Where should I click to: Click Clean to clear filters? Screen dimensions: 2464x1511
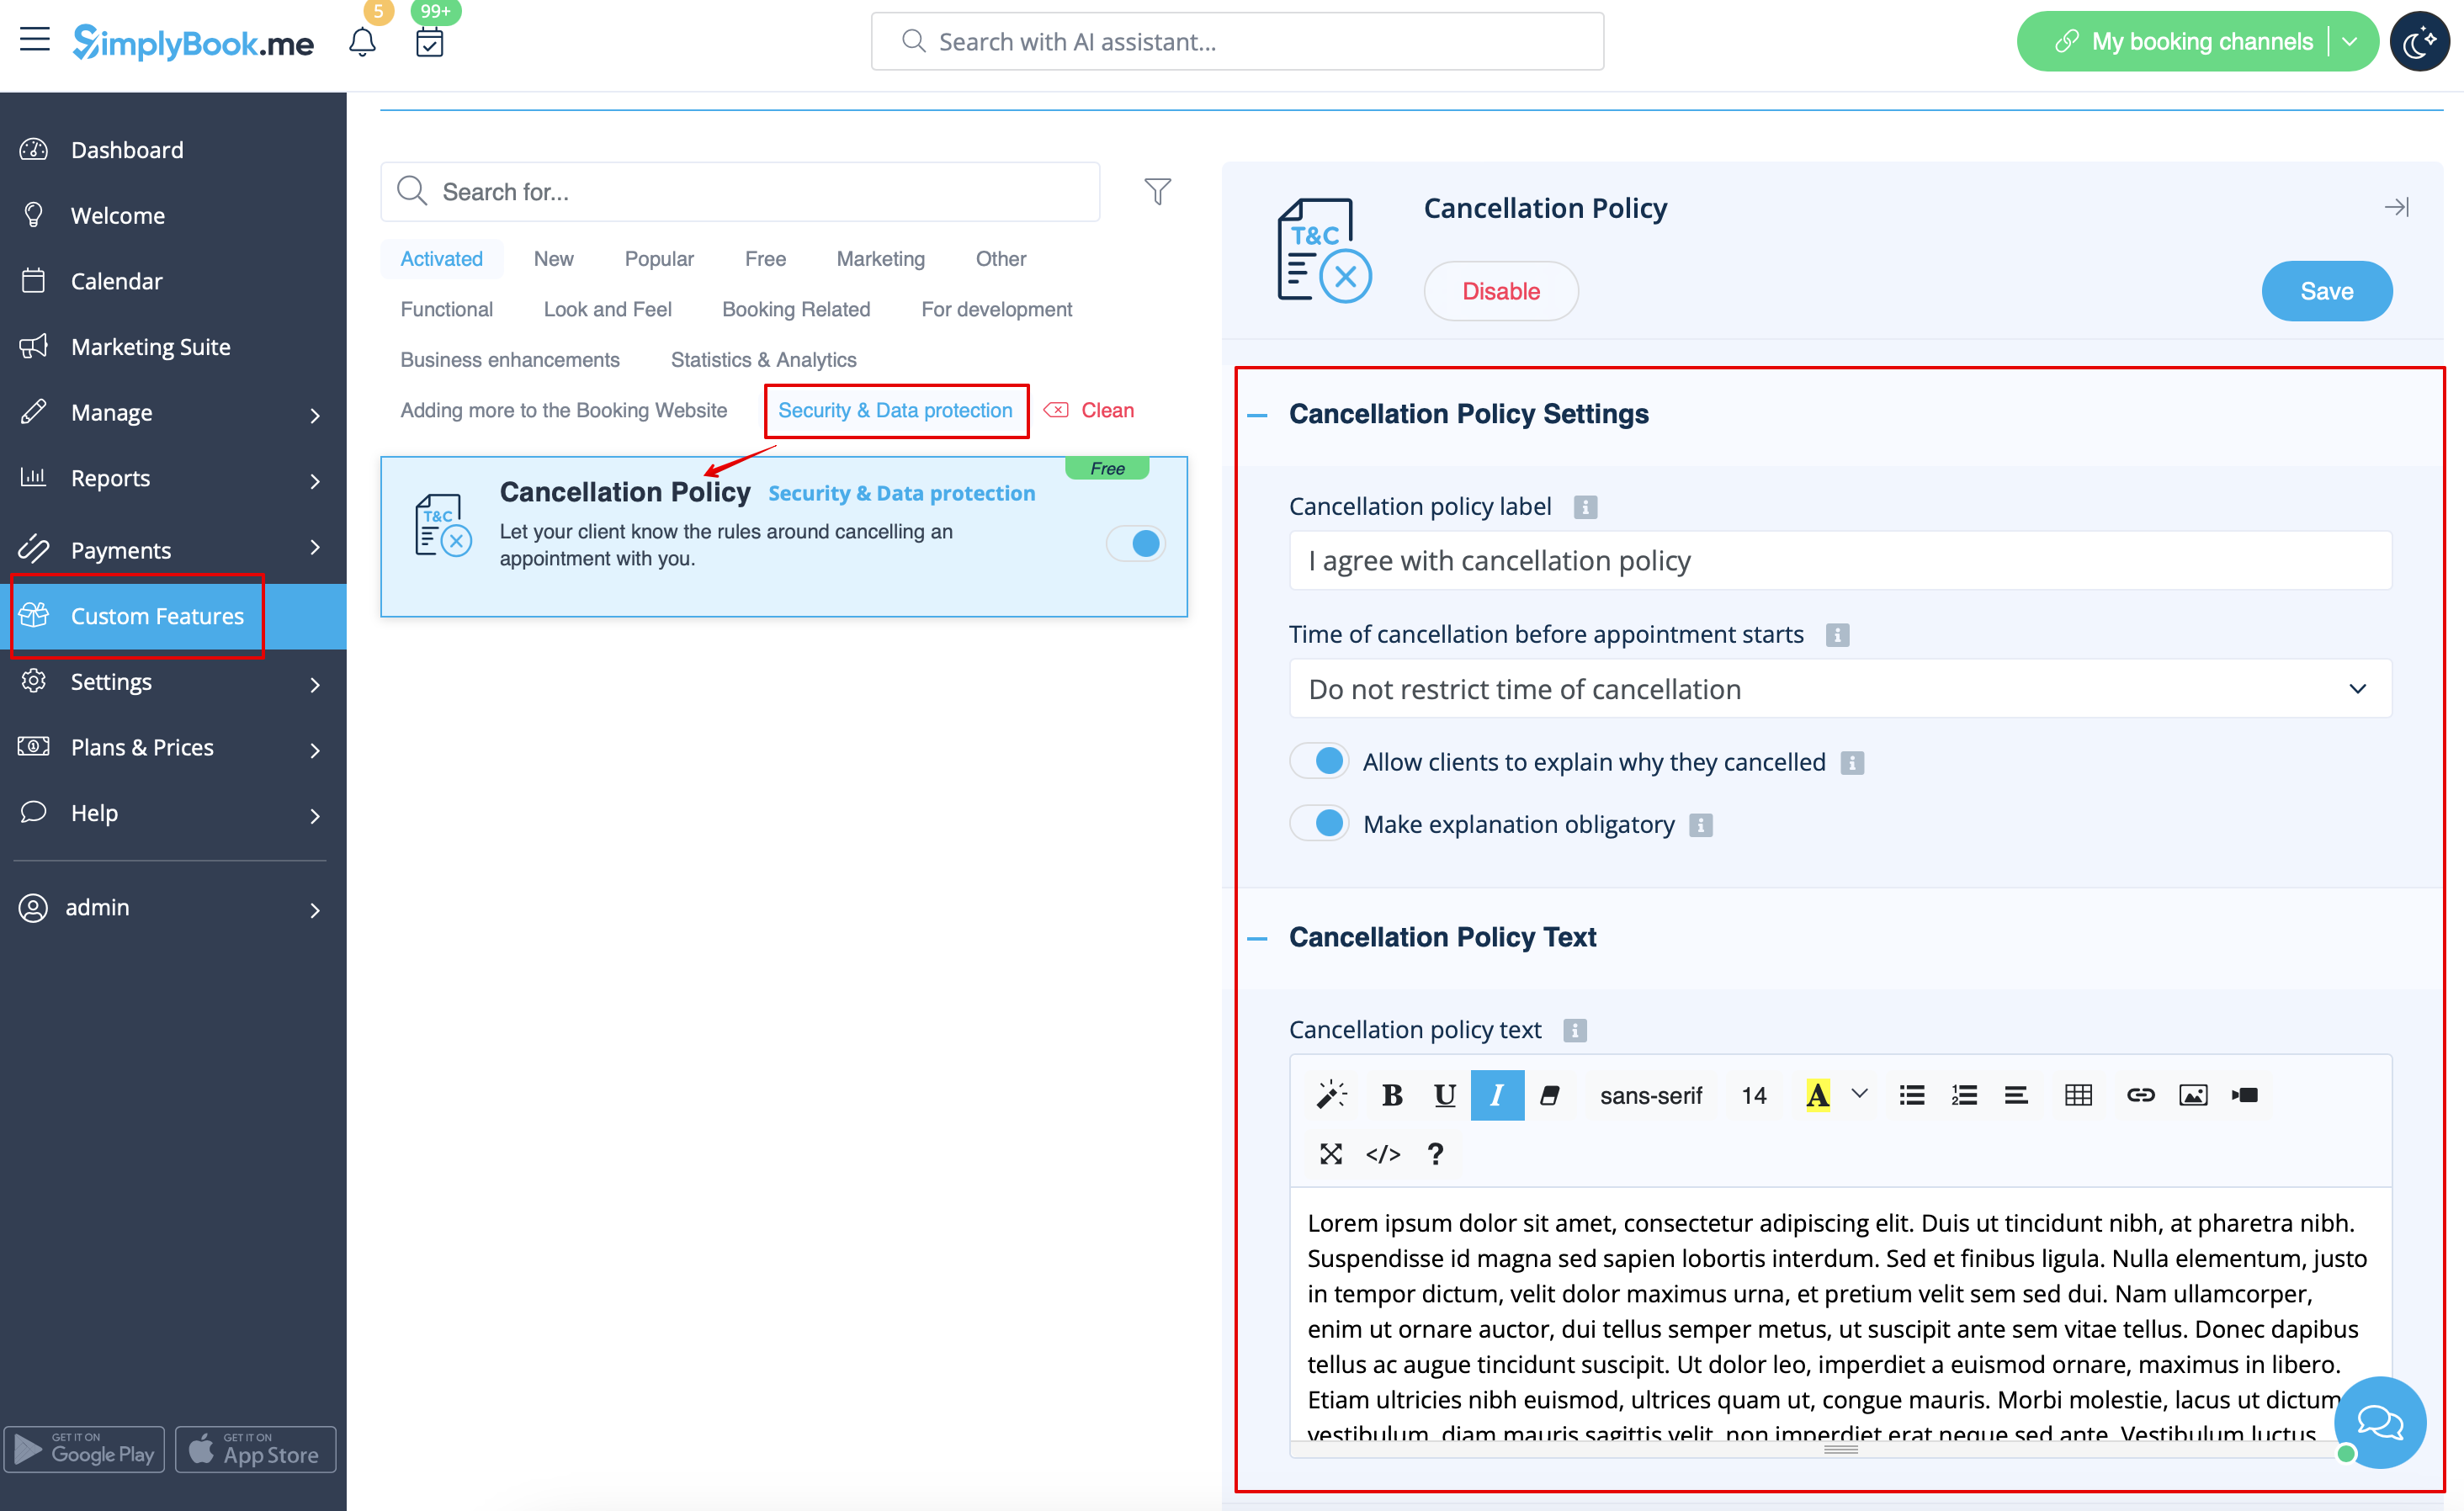click(x=1090, y=410)
